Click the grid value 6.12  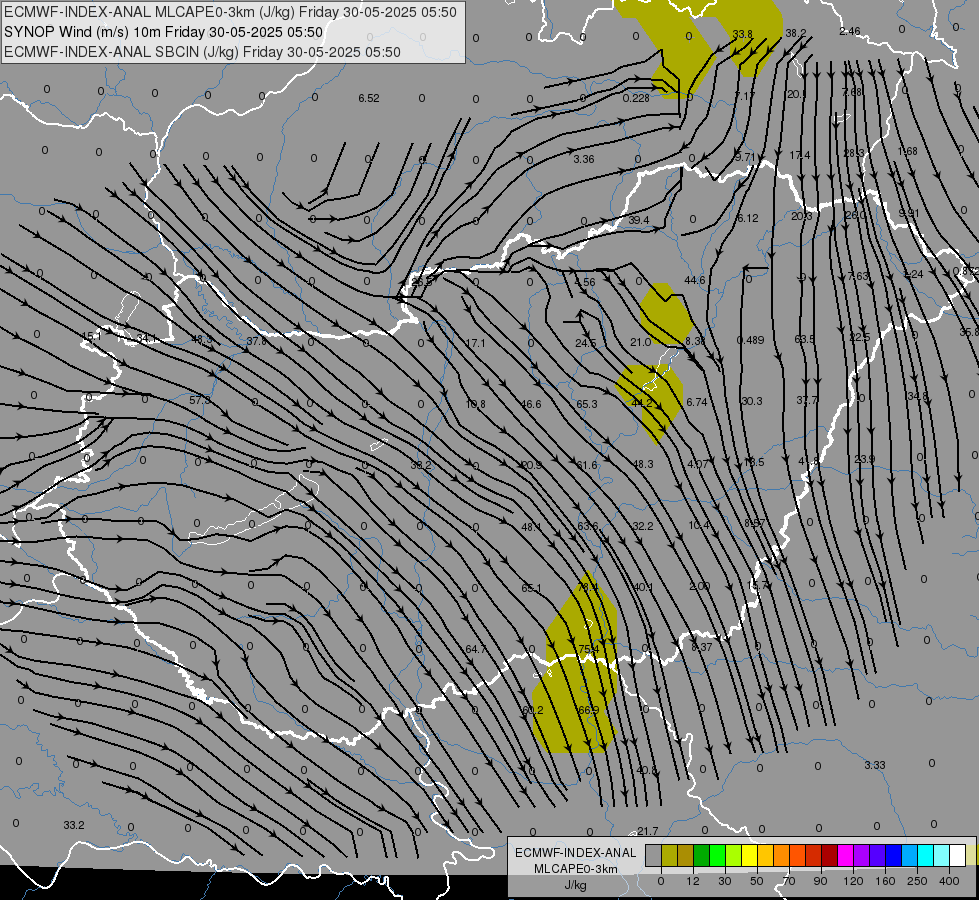(x=747, y=218)
